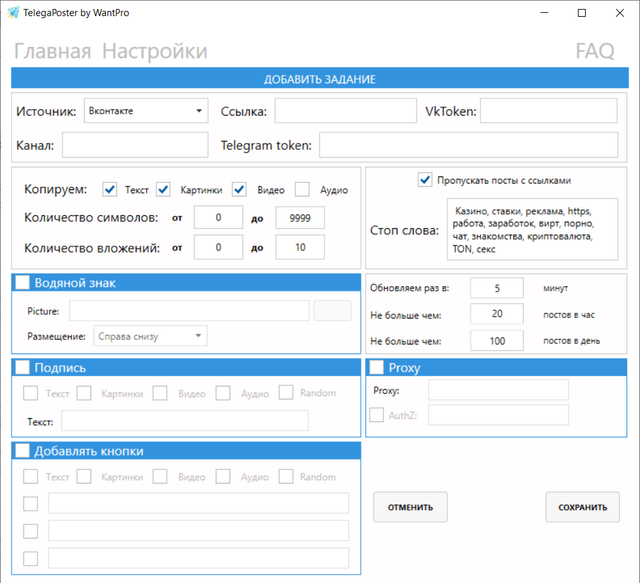Check the first button row checkbox
Screen dimensions: 640x583
pos(31,504)
